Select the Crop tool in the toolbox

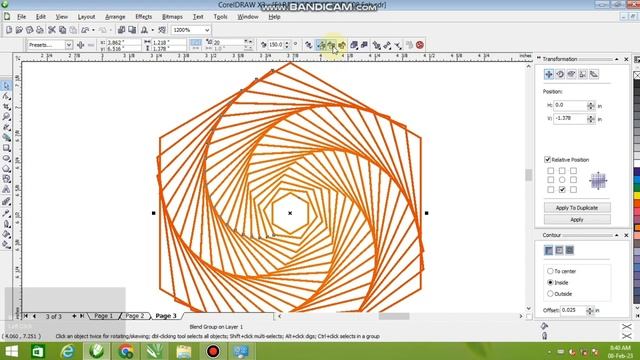[6, 107]
